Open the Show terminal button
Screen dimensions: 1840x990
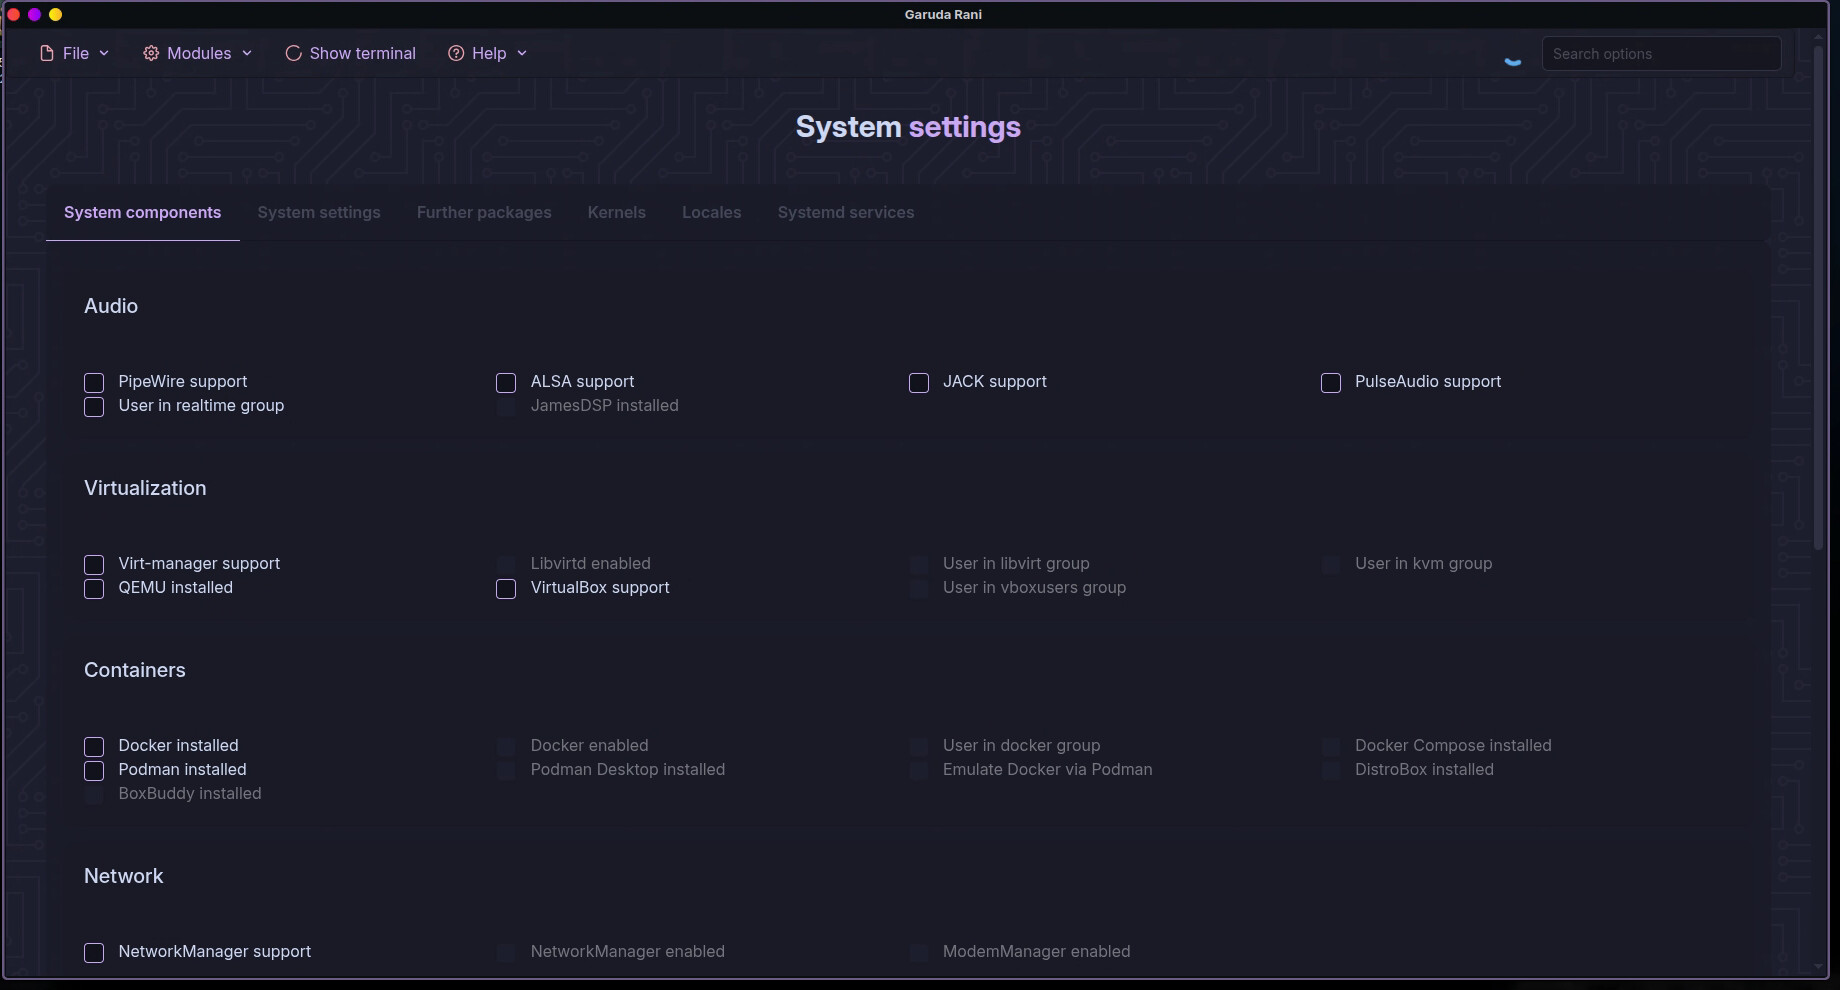[350, 53]
